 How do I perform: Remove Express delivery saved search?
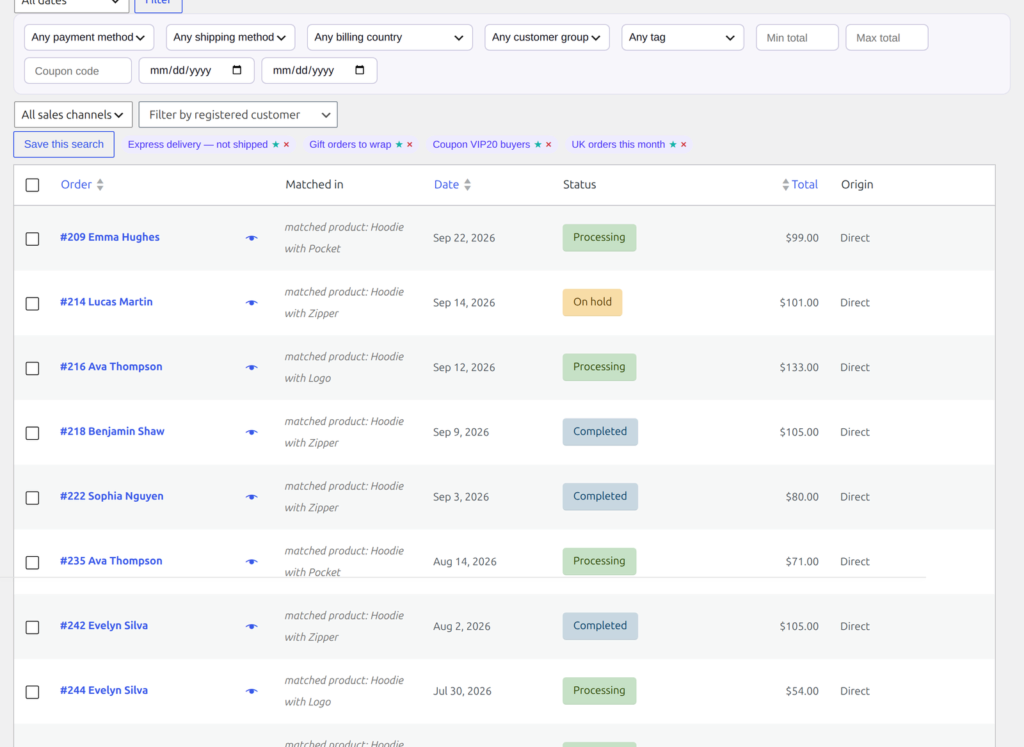(286, 144)
